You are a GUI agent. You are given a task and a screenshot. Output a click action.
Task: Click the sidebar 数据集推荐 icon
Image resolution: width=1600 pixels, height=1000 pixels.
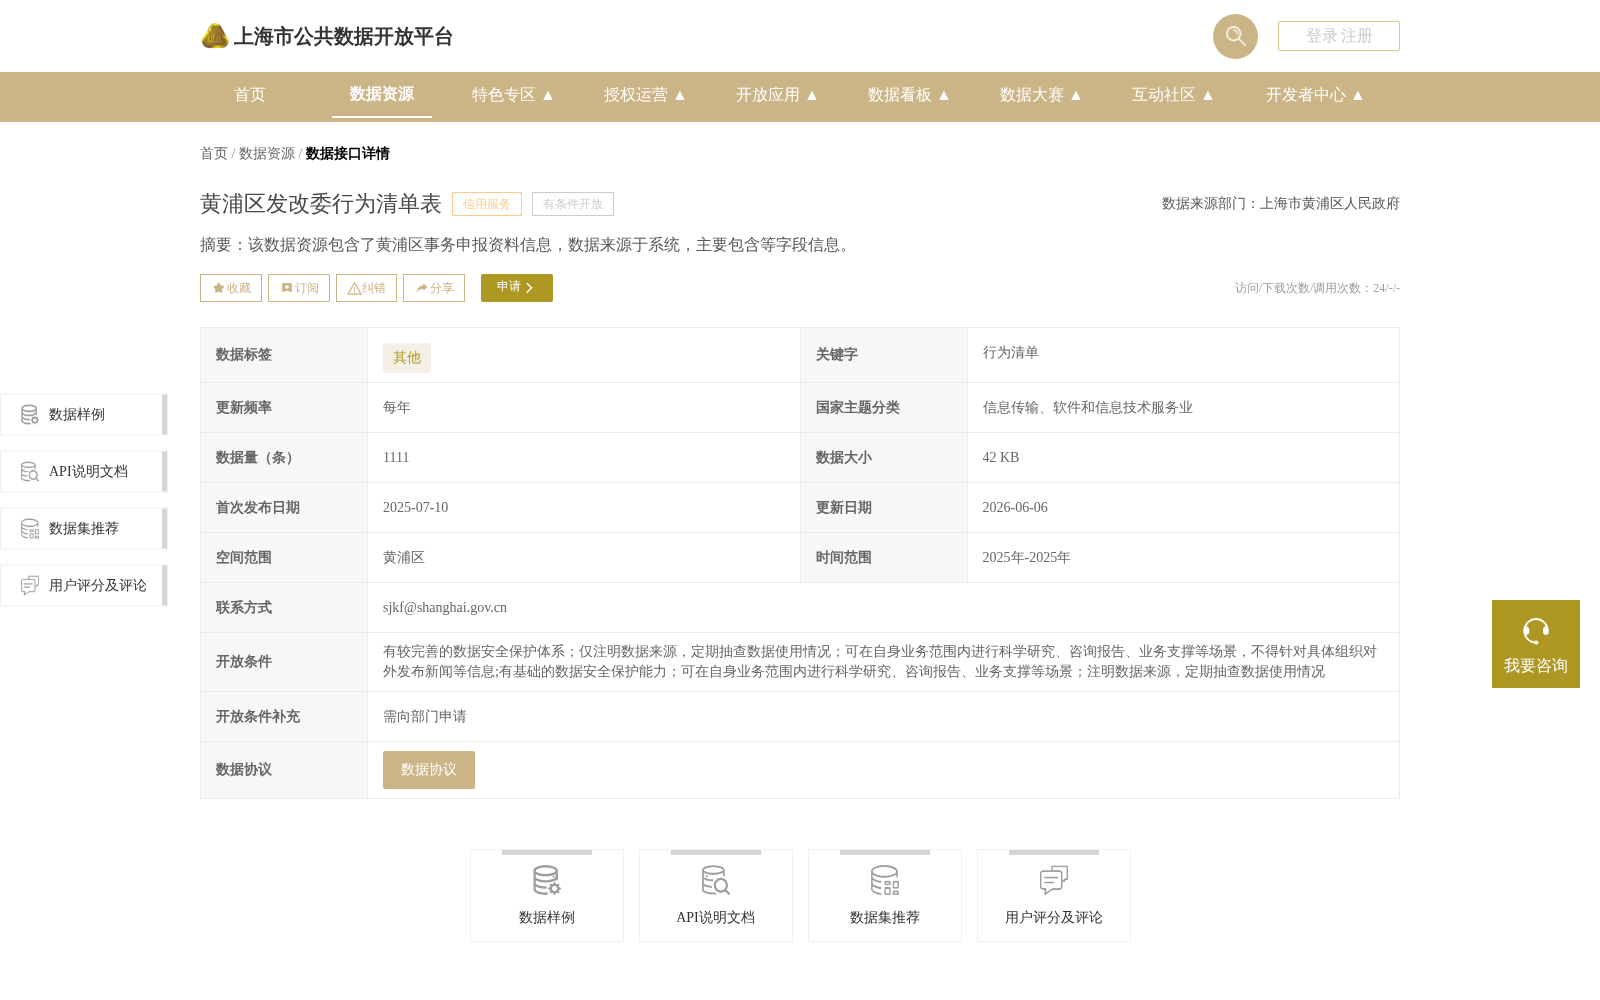click(x=30, y=528)
